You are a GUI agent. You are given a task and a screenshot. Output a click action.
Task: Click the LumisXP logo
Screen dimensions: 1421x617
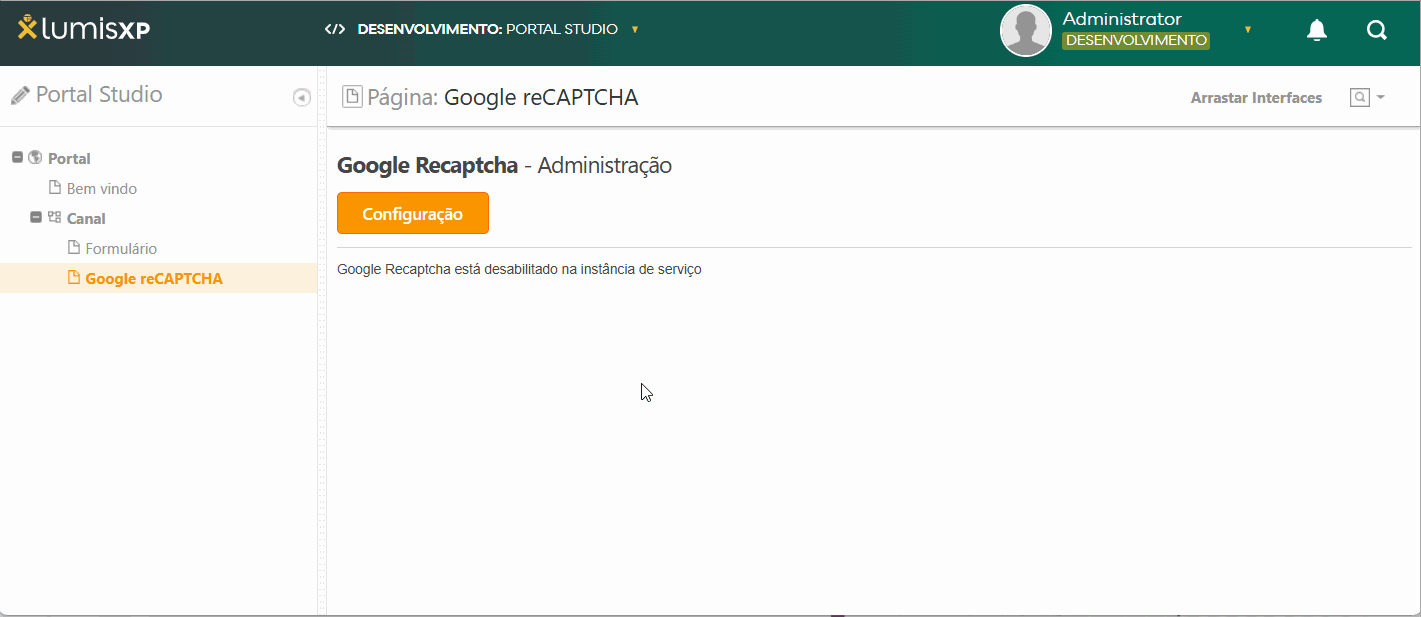84,28
